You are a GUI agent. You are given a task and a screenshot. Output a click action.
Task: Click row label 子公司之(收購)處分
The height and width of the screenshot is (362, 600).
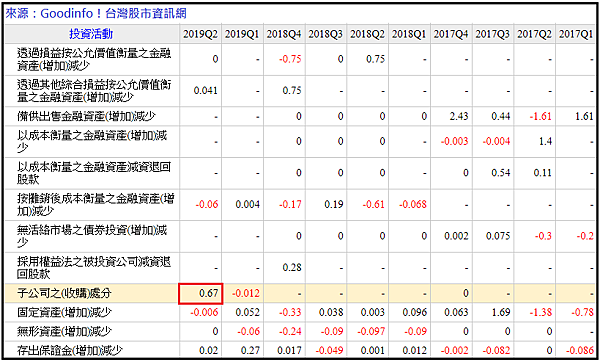tap(64, 294)
